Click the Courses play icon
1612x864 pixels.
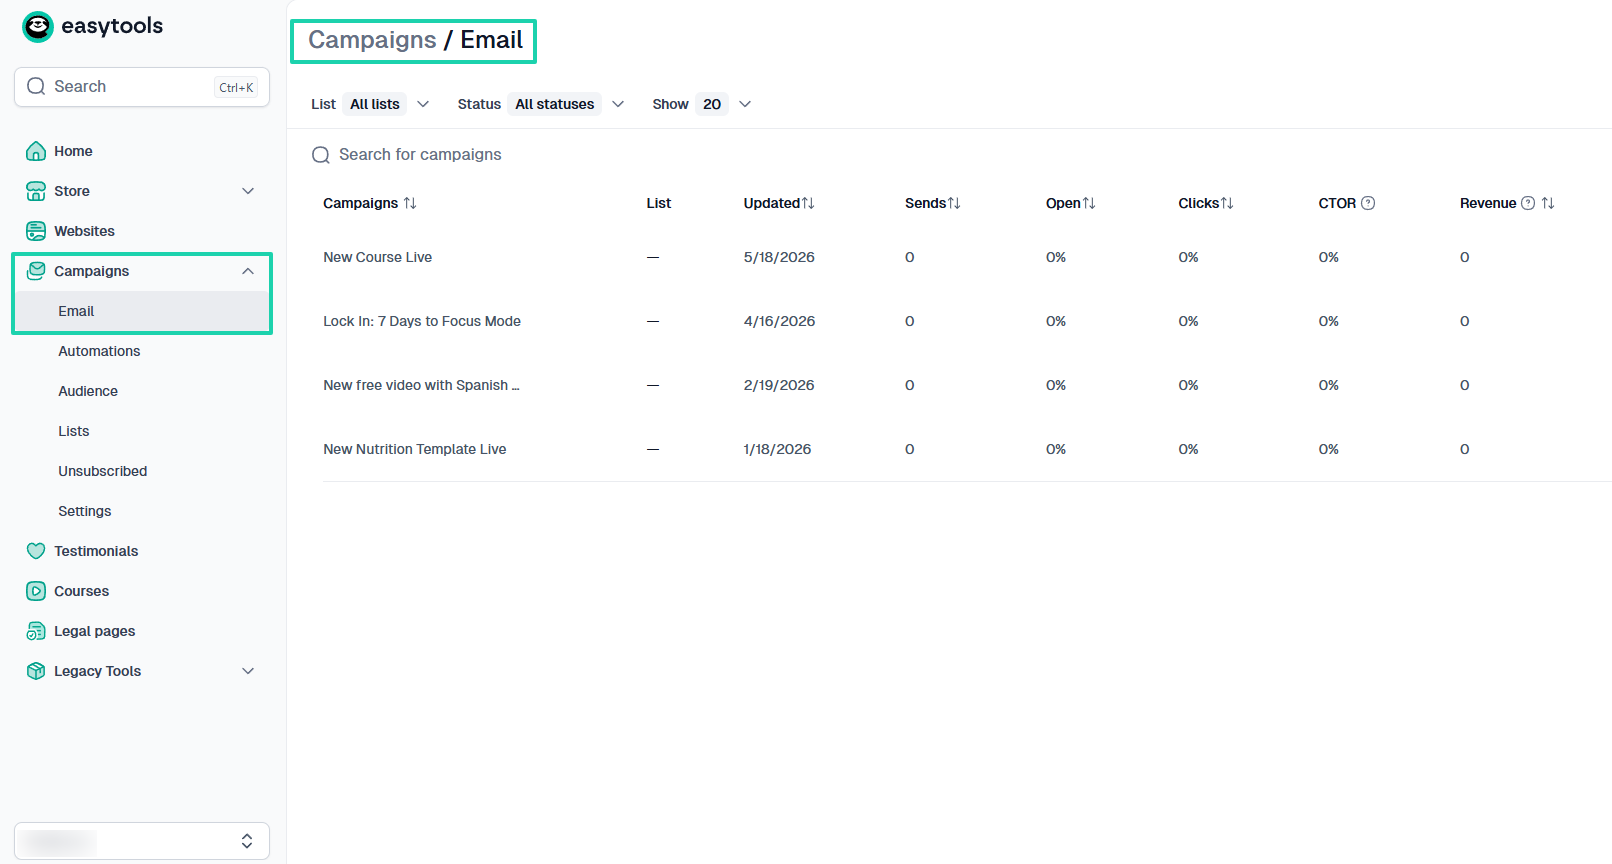[36, 591]
